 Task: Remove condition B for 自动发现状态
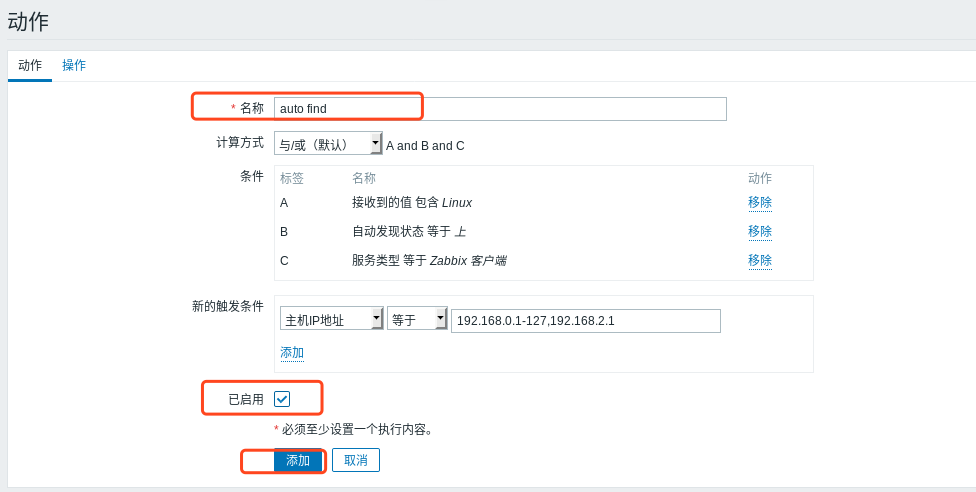[759, 231]
